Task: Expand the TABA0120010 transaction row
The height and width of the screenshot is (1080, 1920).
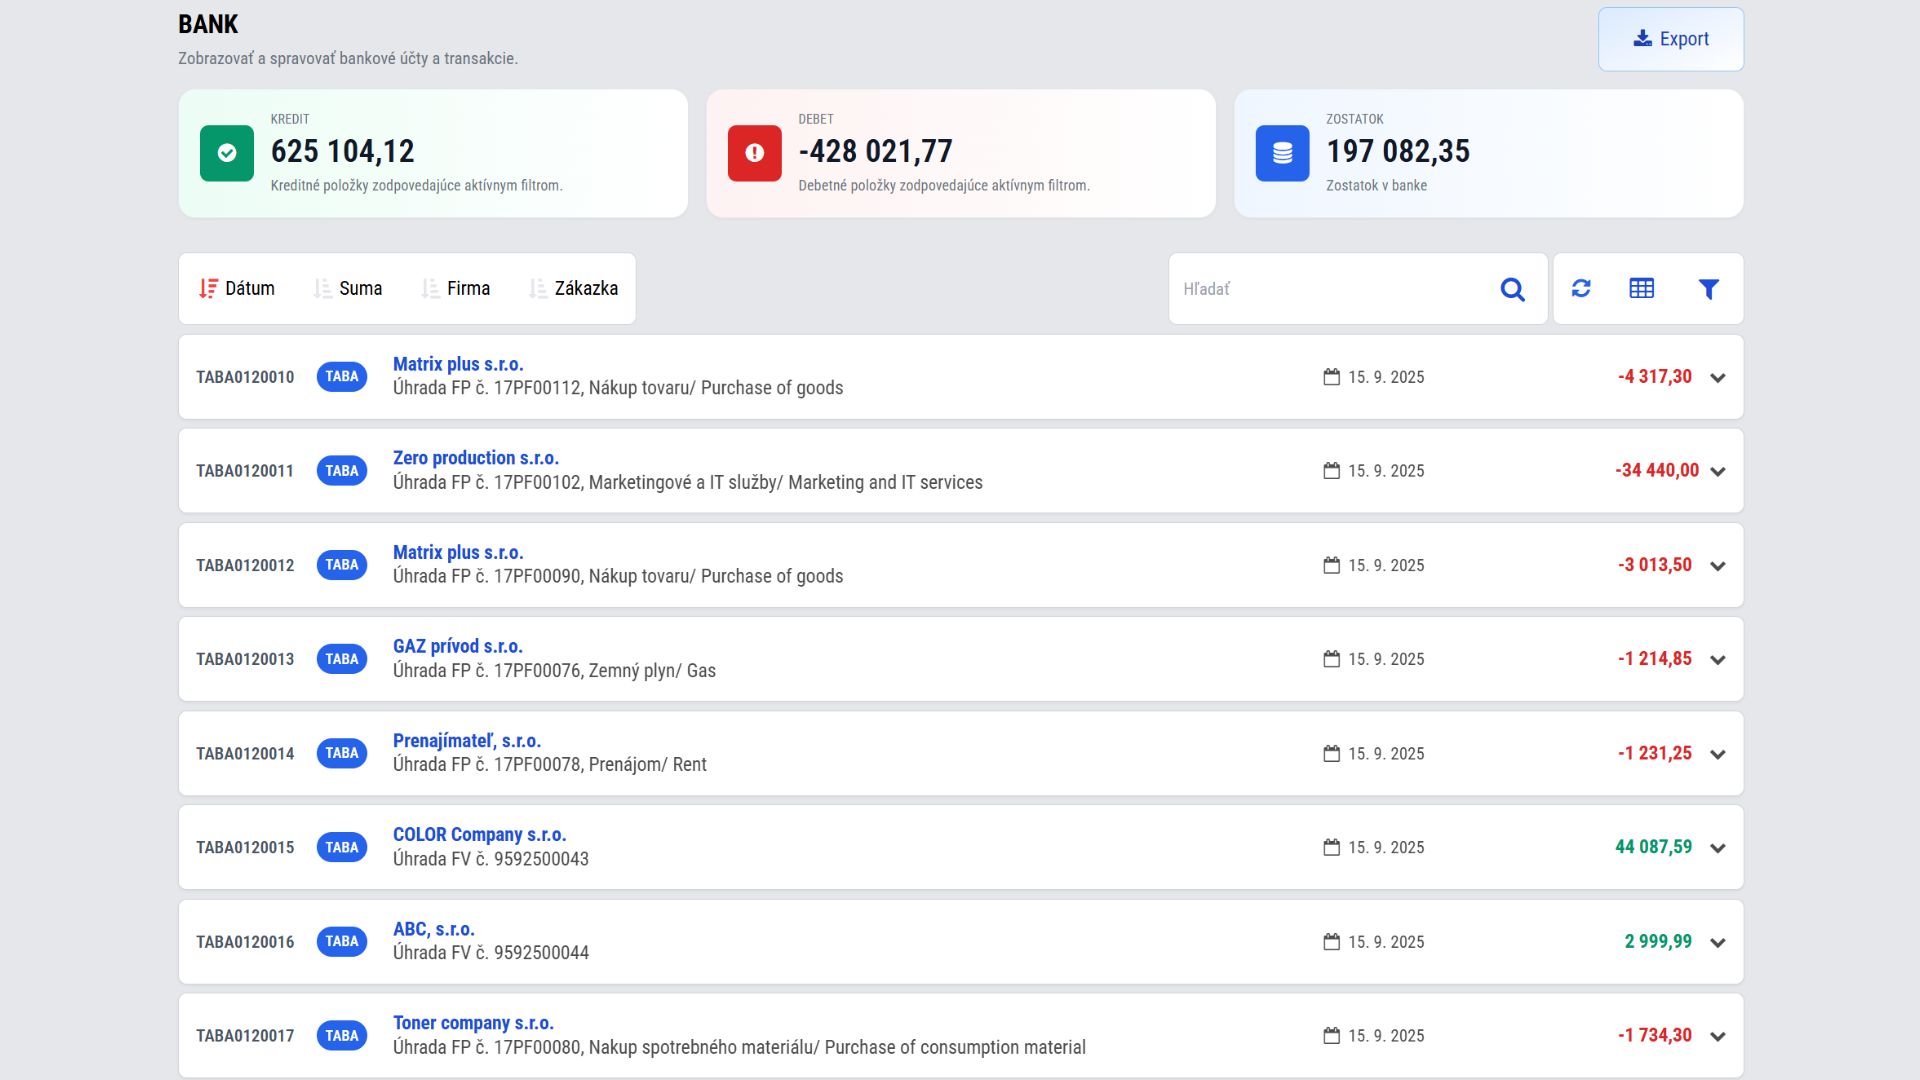Action: 1717,378
